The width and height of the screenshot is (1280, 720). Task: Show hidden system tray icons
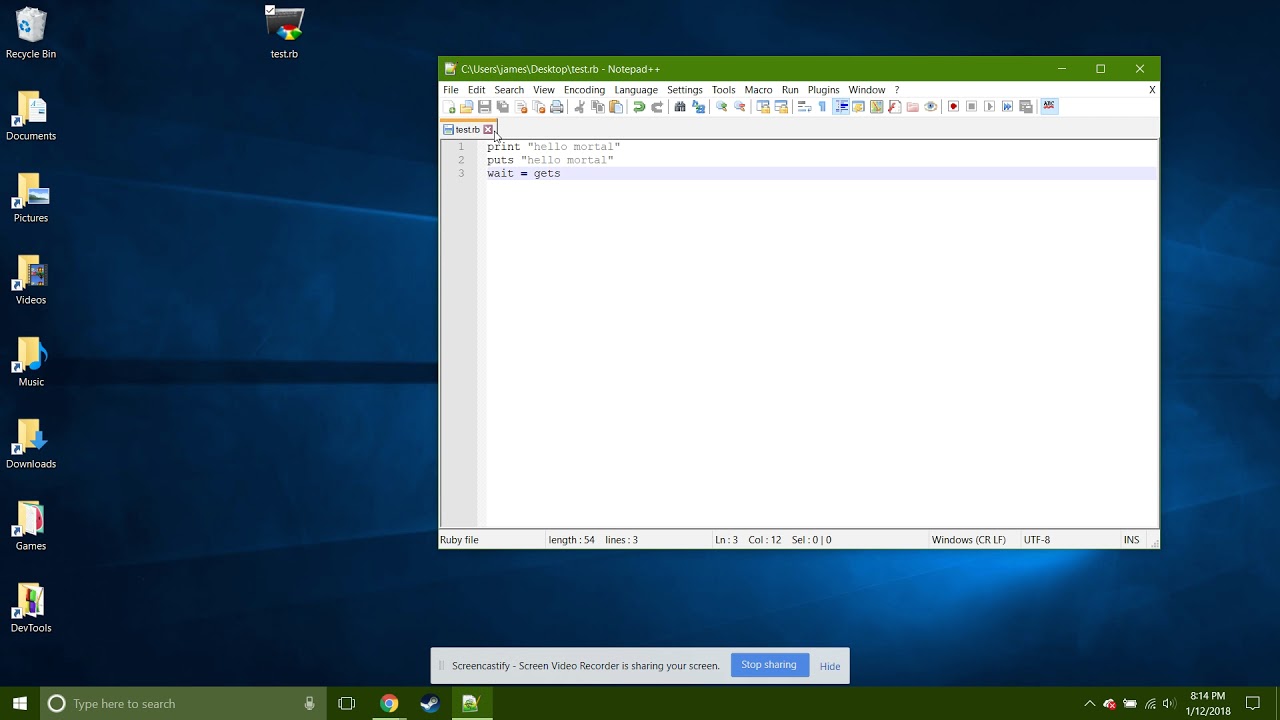1090,704
